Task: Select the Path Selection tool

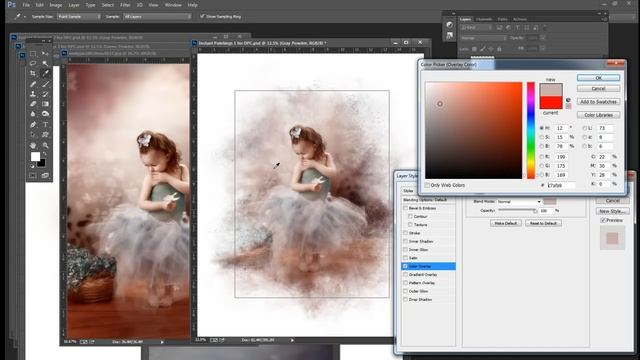Action: 33,135
